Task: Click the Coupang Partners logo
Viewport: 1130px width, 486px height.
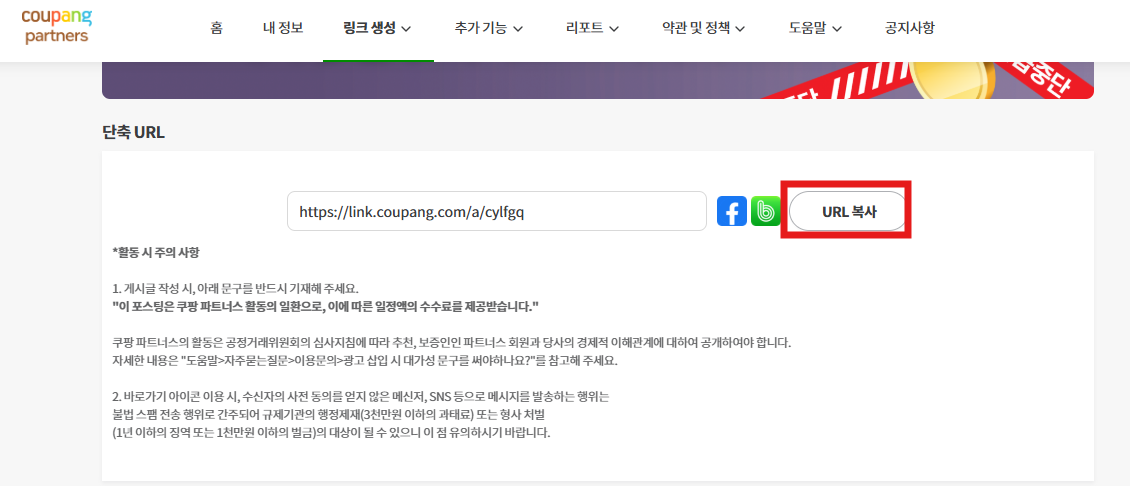Action: click(x=56, y=26)
